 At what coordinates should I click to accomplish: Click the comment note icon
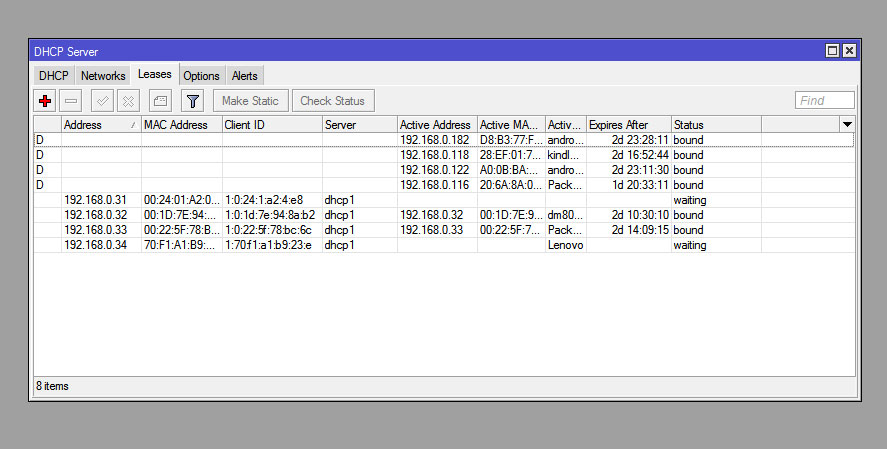pos(160,101)
